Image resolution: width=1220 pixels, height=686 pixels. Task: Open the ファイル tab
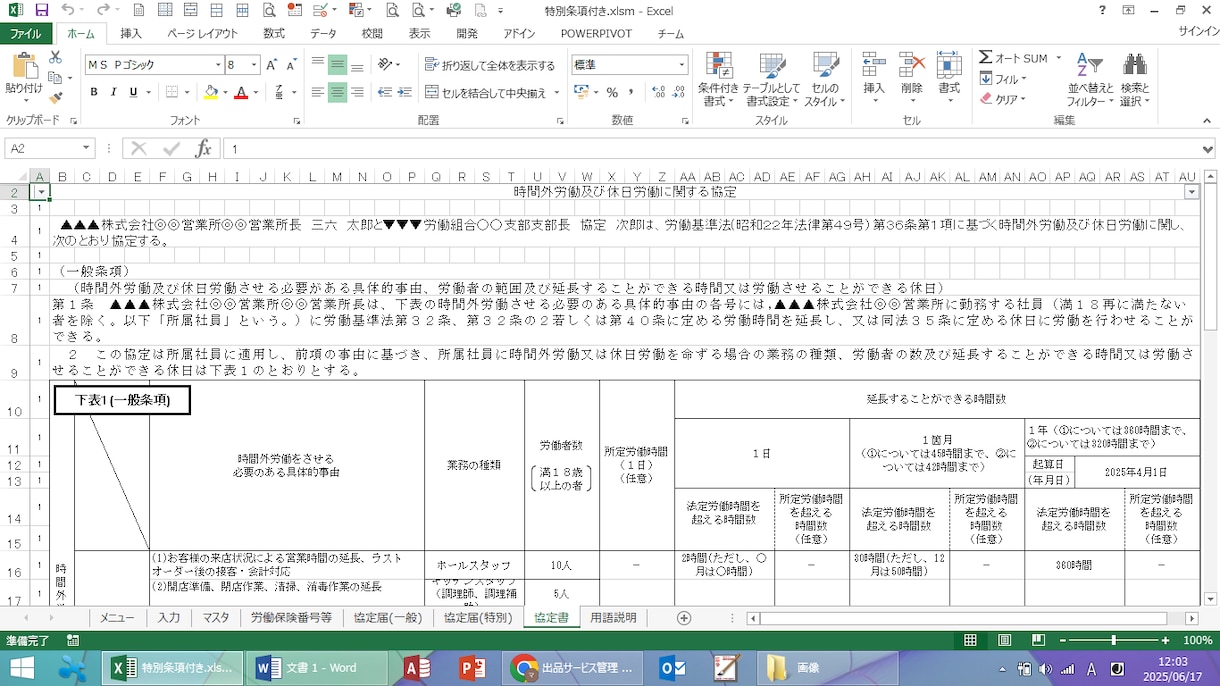pos(25,33)
